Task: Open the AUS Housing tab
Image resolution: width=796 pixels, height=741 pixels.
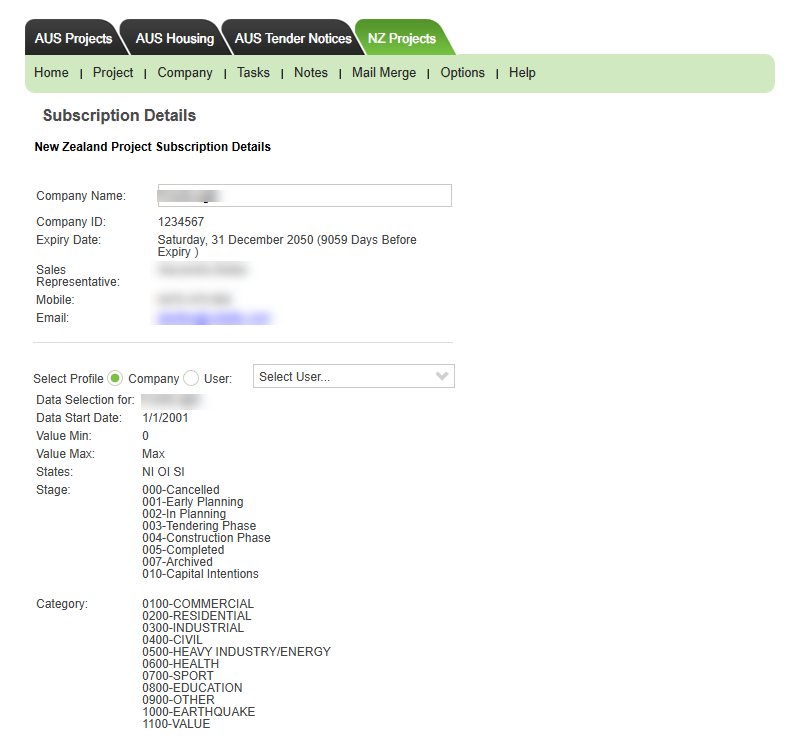Action: (x=174, y=38)
